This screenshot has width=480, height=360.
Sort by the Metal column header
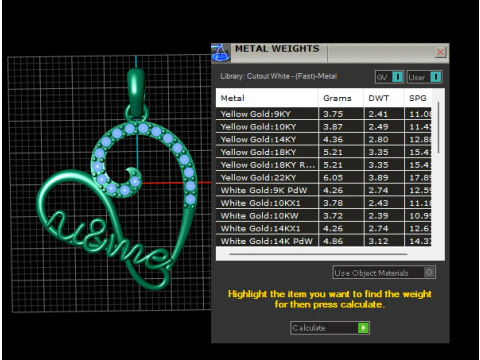coord(267,98)
